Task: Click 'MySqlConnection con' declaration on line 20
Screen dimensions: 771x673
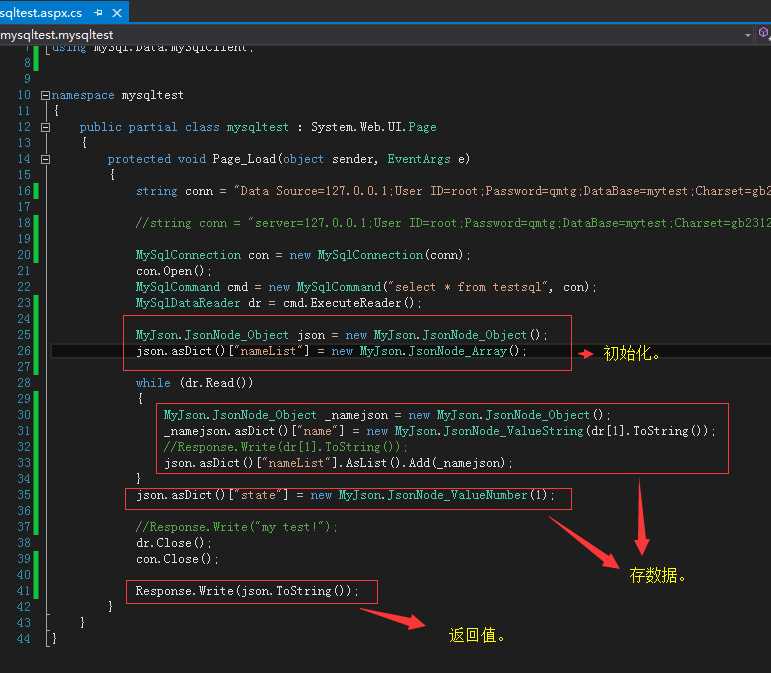Action: point(303,255)
